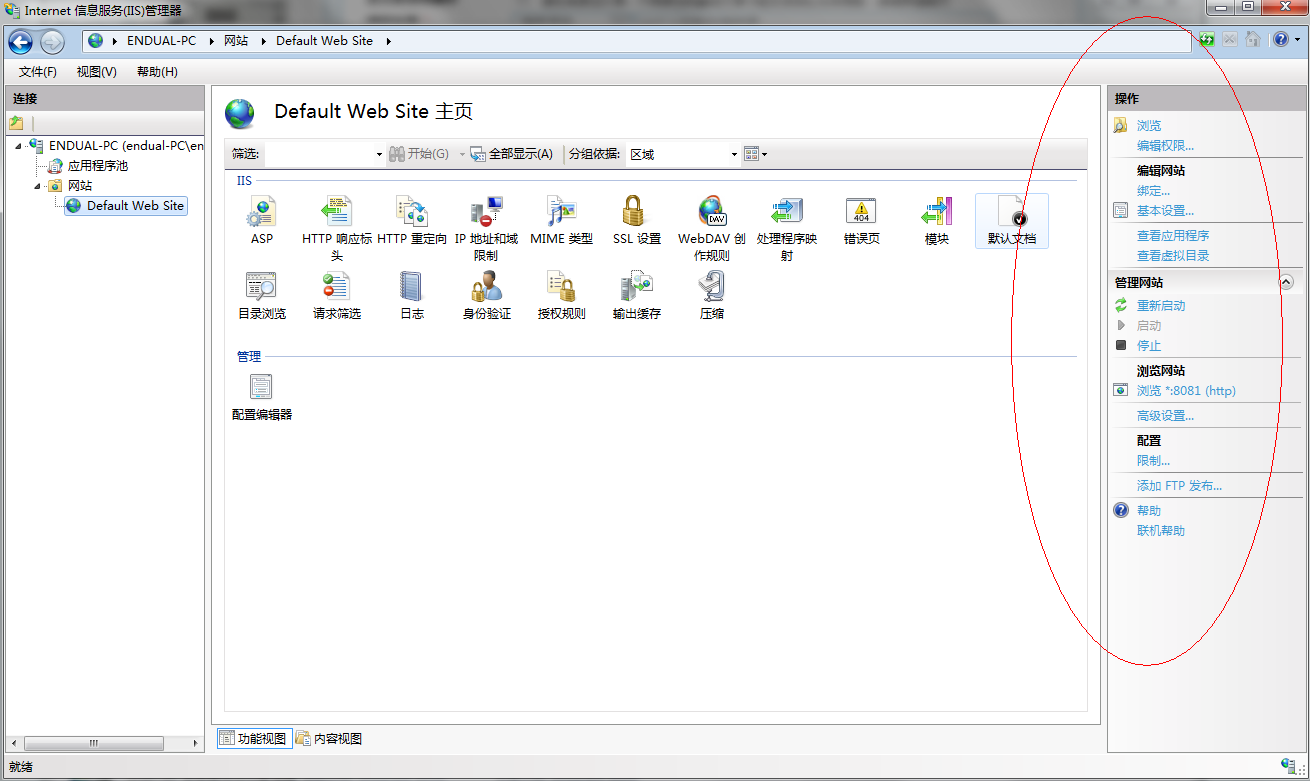Open the ASP feature icon
The width and height of the screenshot is (1310, 781).
[x=262, y=221]
